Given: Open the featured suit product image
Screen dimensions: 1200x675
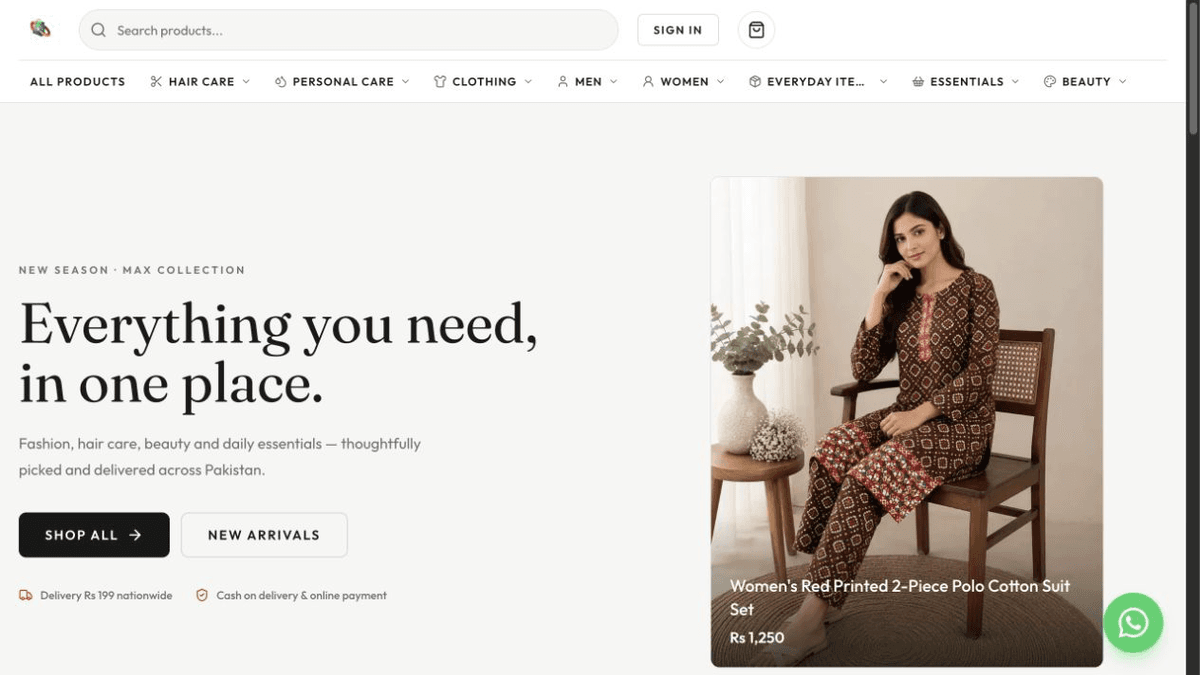Looking at the screenshot, I should point(907,422).
